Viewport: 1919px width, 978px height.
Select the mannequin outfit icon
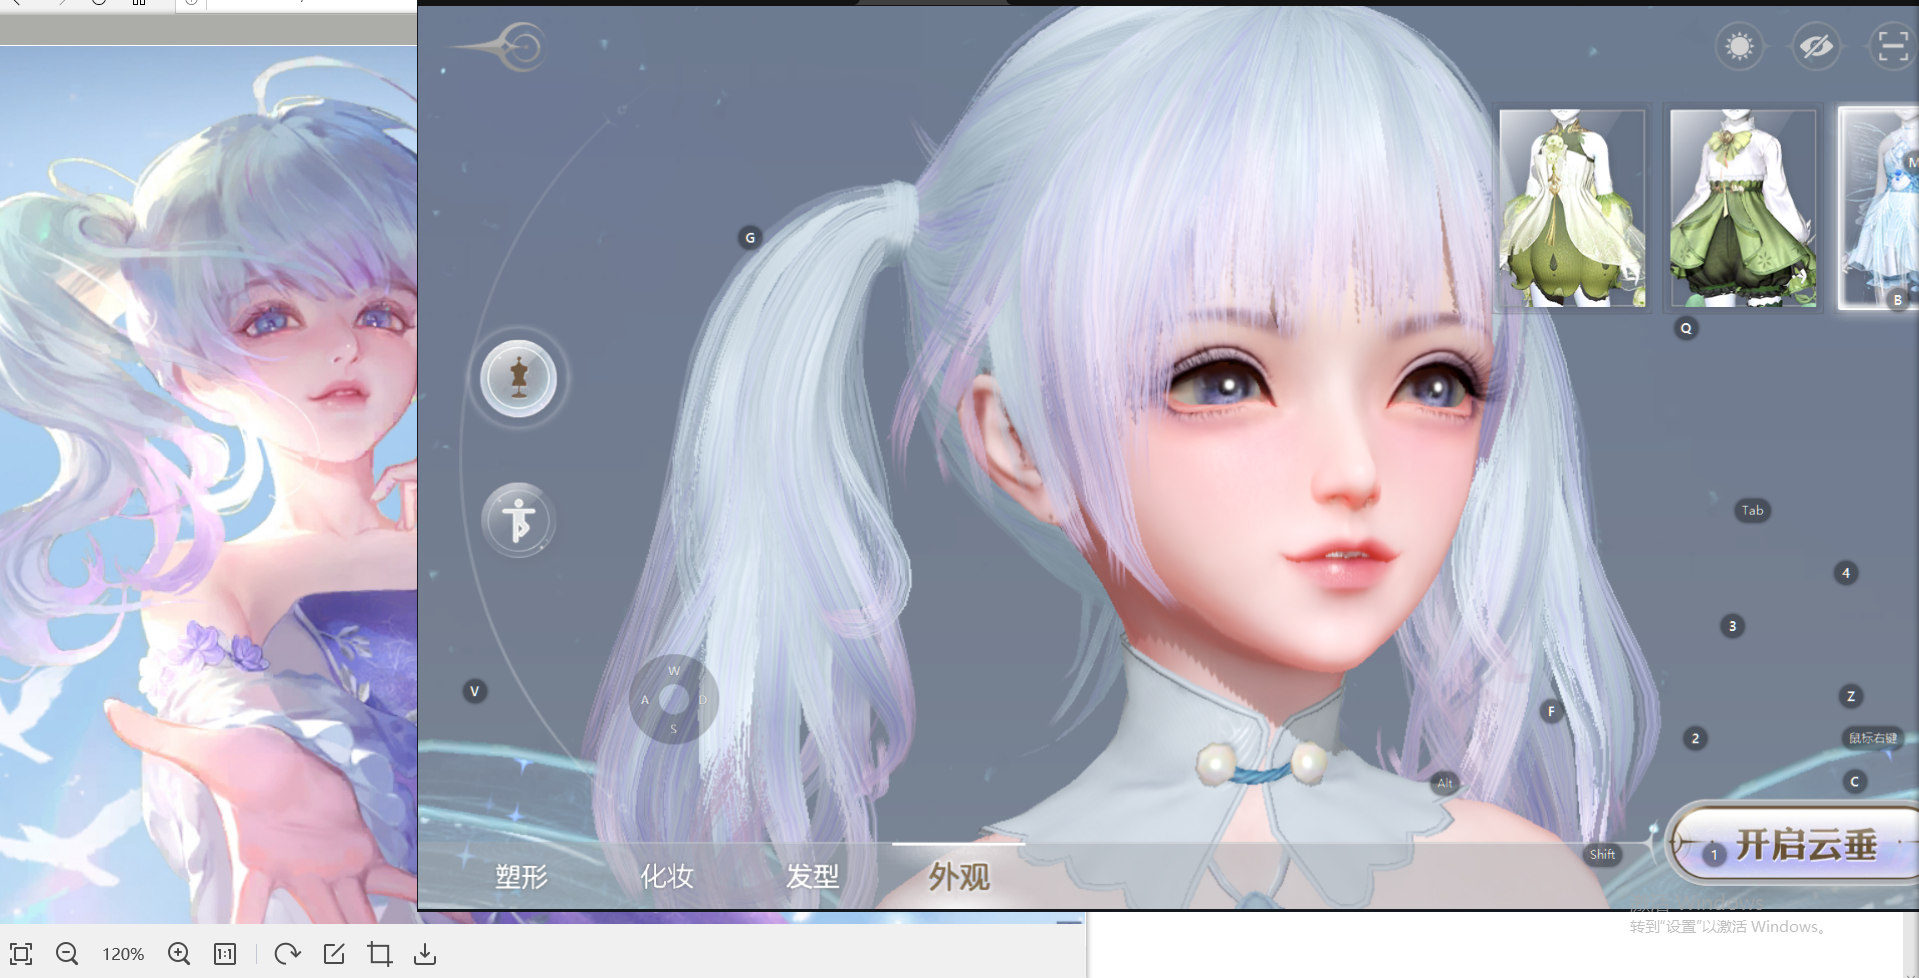[x=518, y=378]
